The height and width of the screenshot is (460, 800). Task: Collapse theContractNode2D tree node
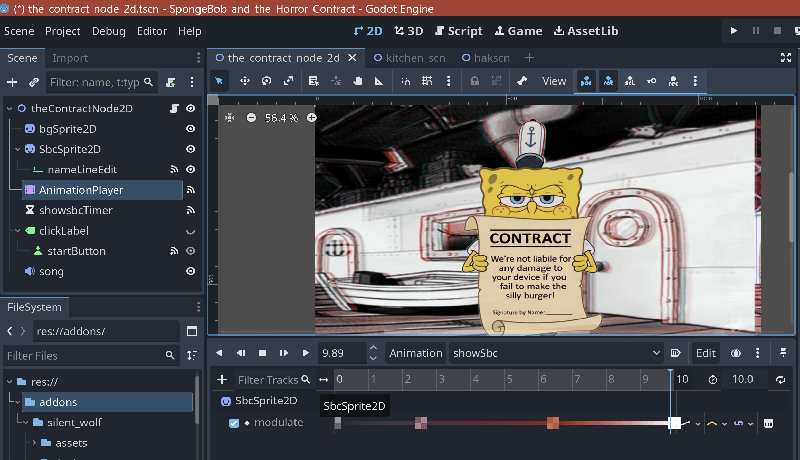9,108
